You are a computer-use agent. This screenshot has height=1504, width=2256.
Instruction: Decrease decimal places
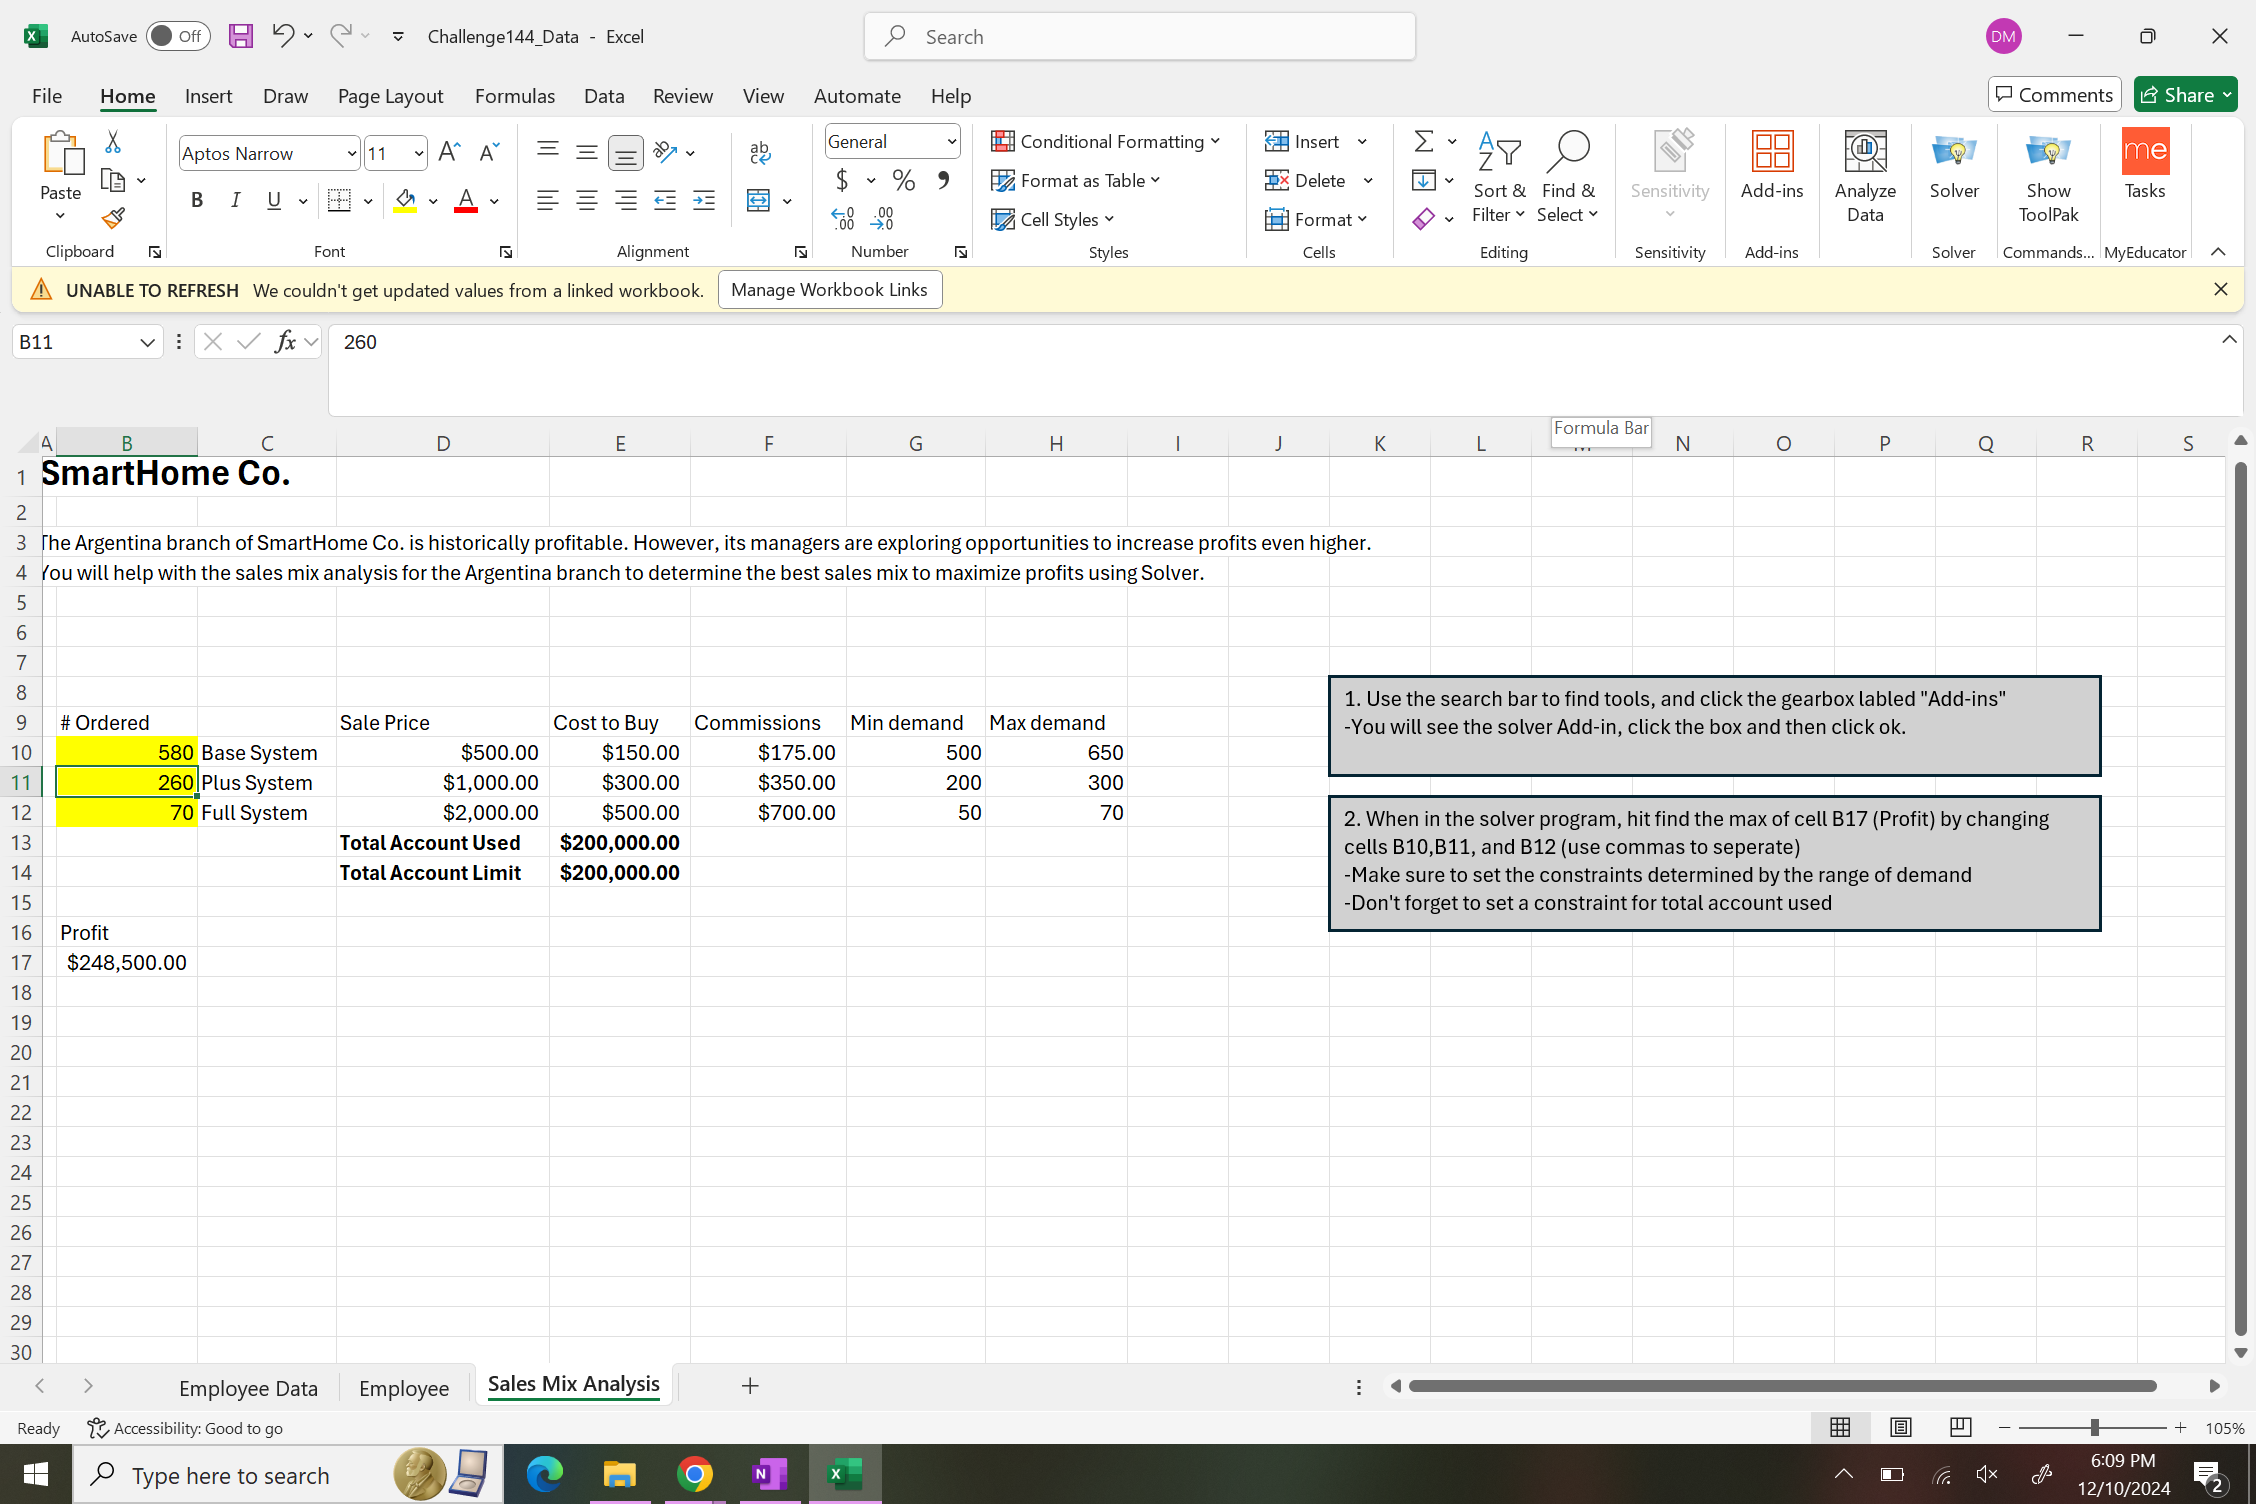[883, 219]
